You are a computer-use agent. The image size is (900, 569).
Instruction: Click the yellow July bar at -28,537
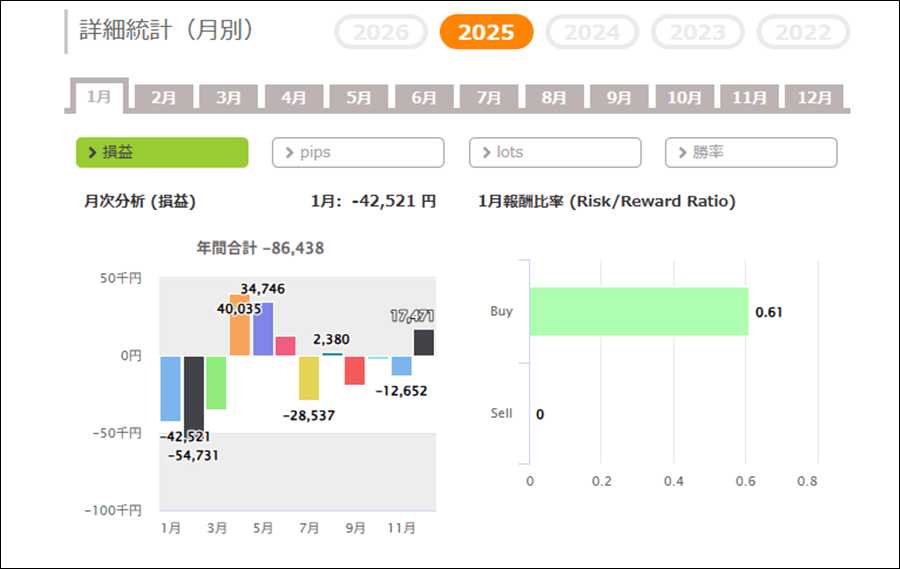[309, 378]
